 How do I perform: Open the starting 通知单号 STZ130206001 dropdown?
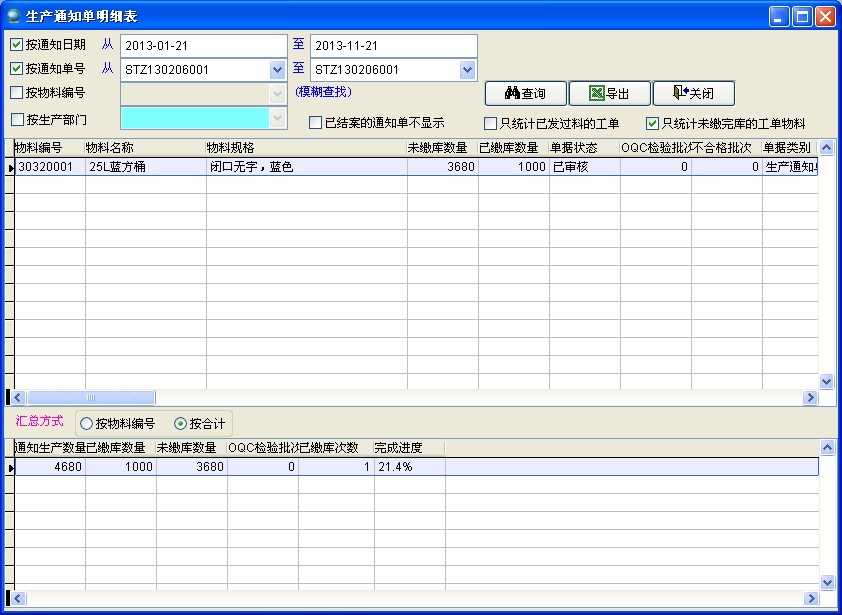coord(277,70)
